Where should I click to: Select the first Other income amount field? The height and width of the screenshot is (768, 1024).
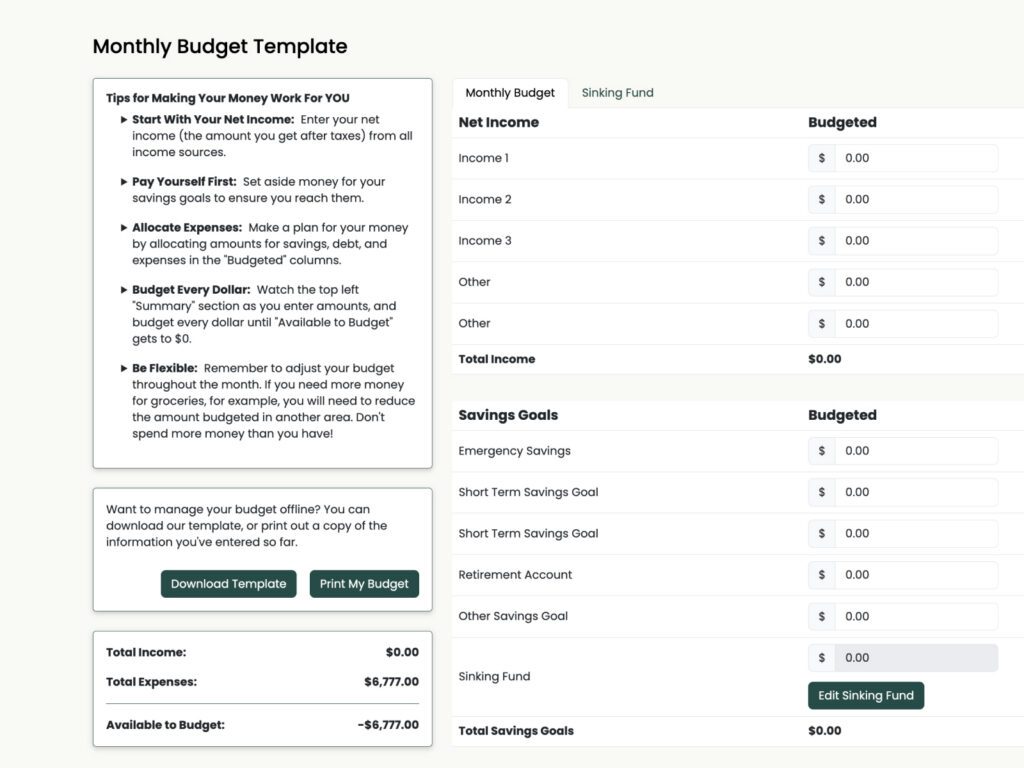(x=916, y=282)
